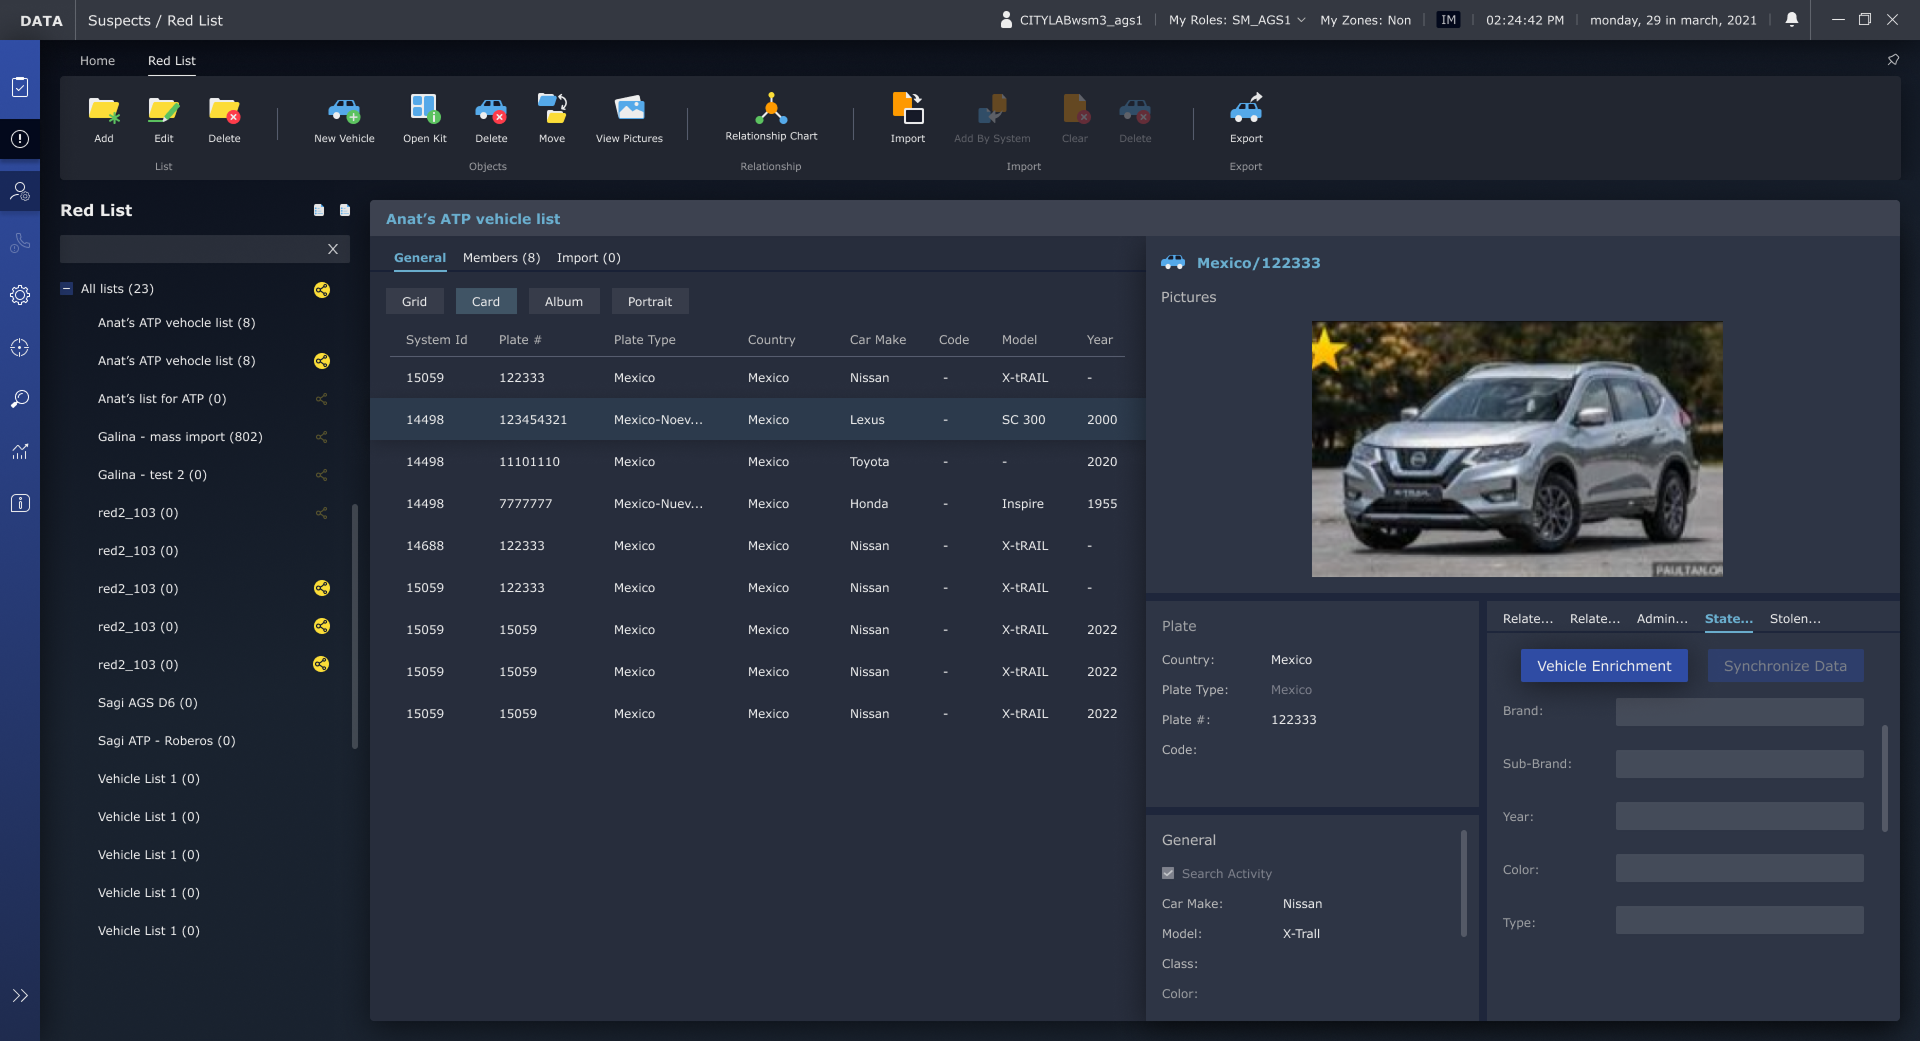Click the Red List search field
The height and width of the screenshot is (1041, 1920).
point(190,249)
